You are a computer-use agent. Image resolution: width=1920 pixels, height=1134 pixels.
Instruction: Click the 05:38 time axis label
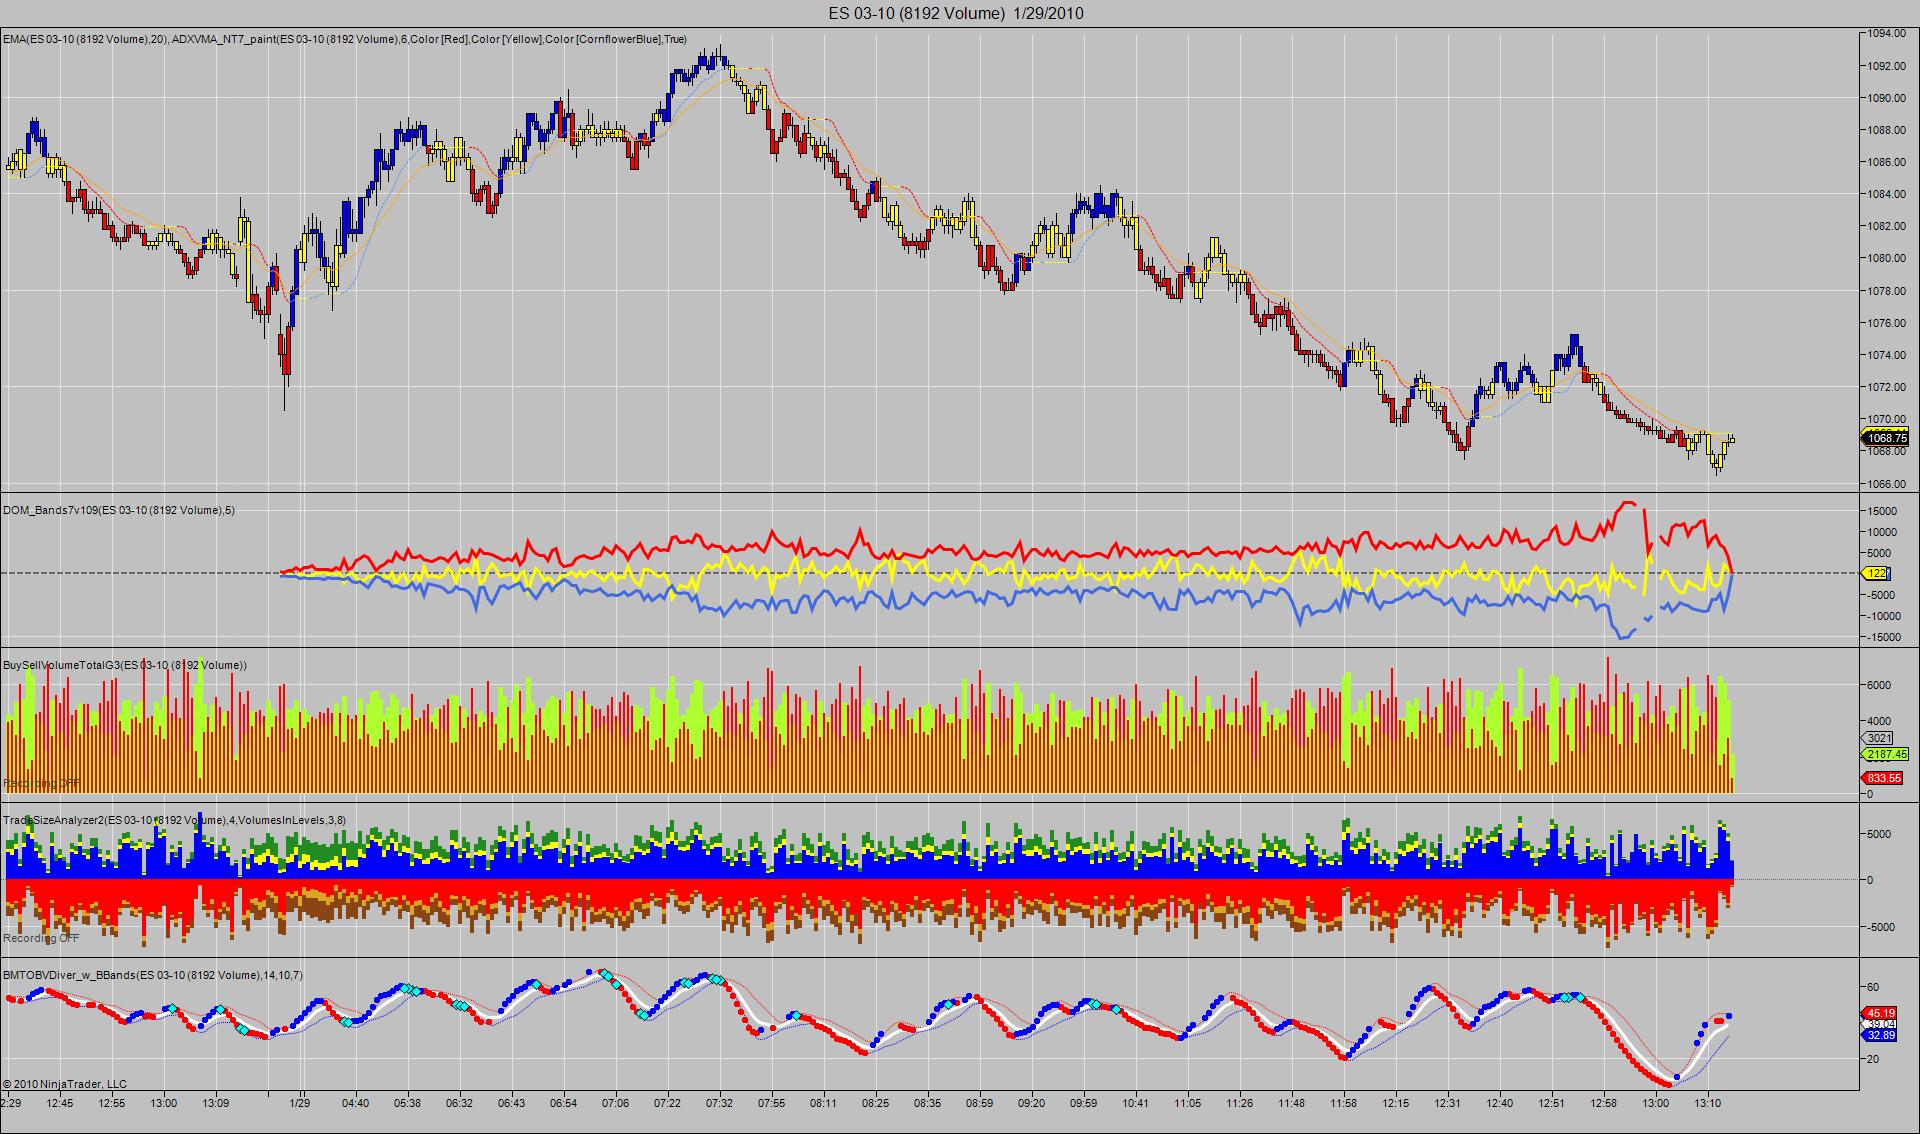408,1104
